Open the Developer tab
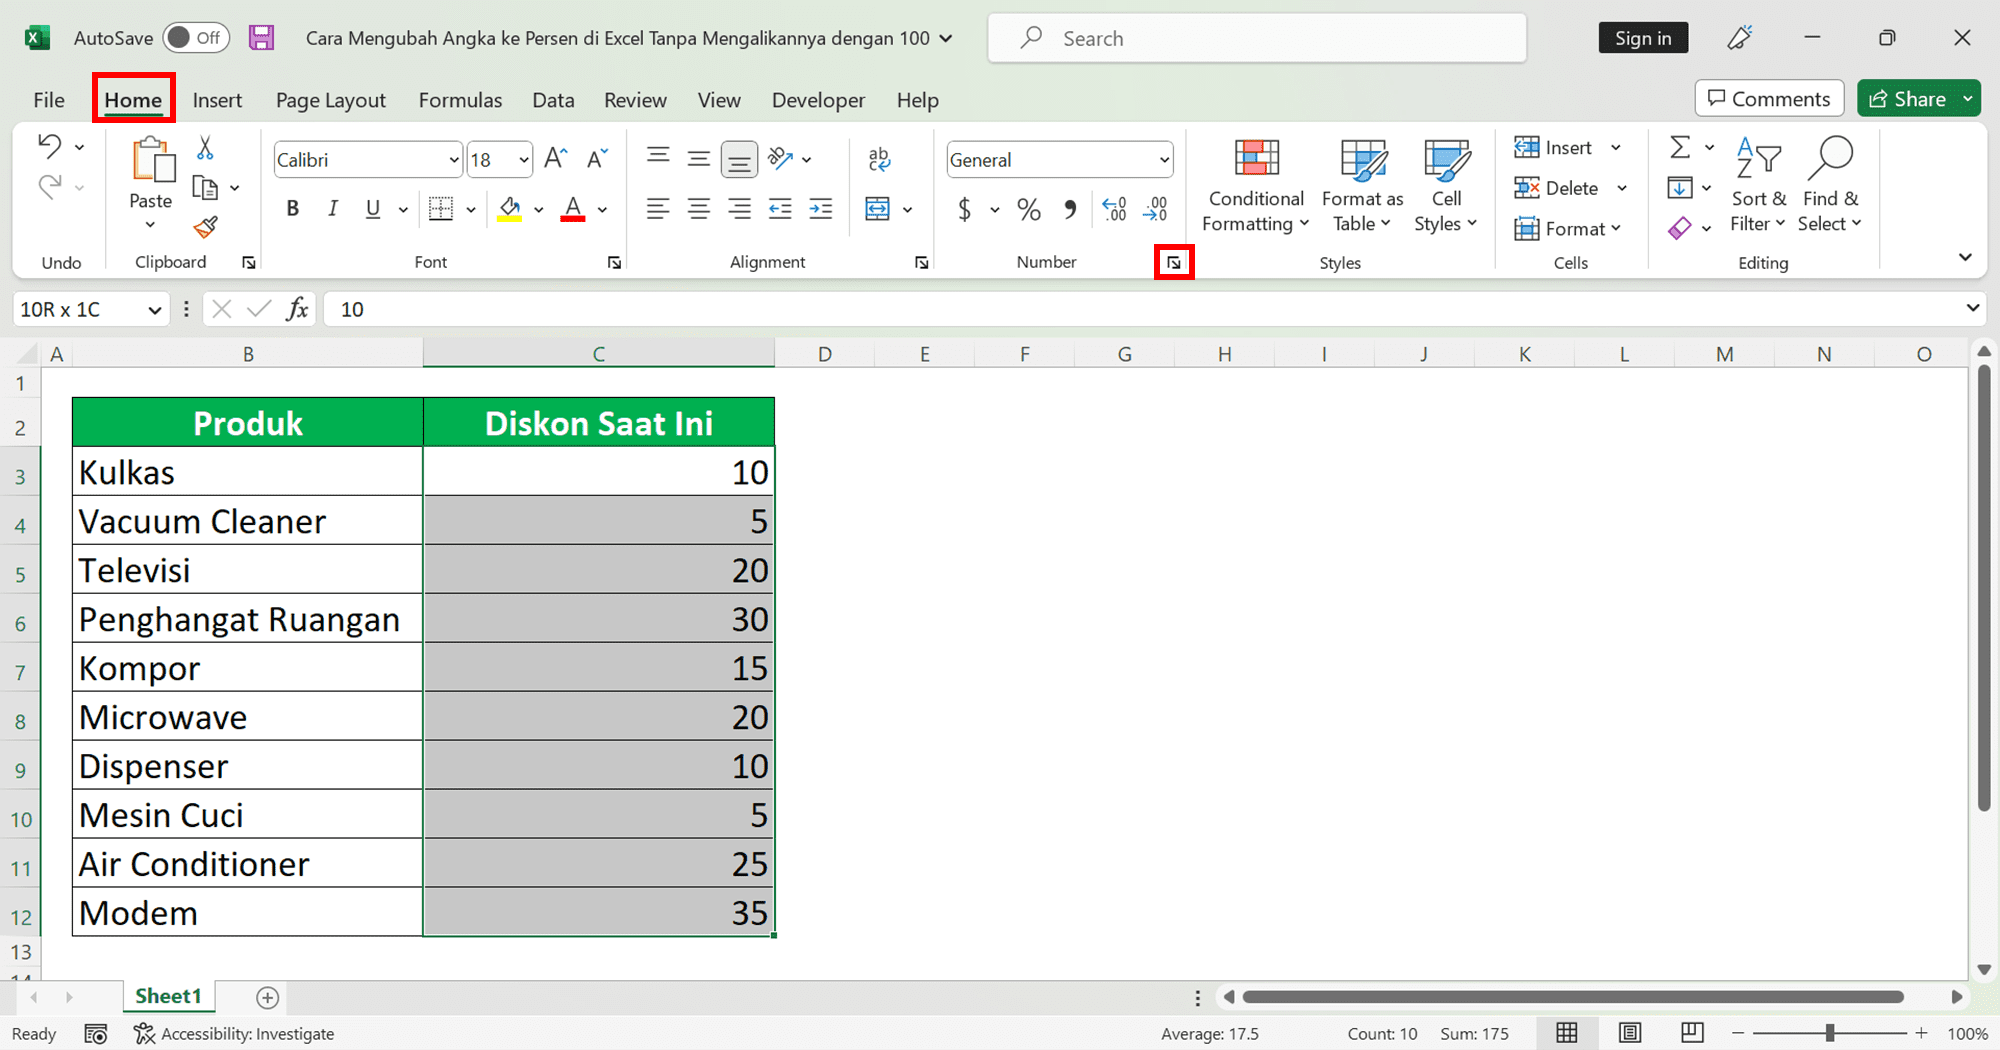This screenshot has width=2000, height=1050. [x=818, y=100]
